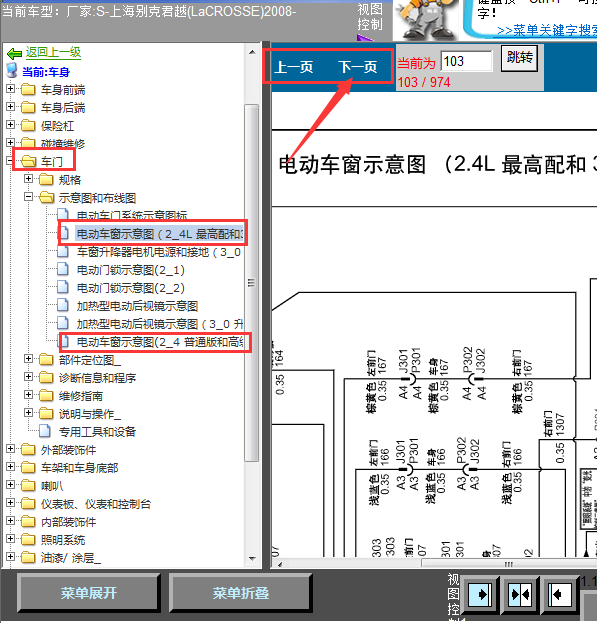This screenshot has height=623, width=597.
Task: Expand the 车架和车身底部 folder
Action: point(10,466)
